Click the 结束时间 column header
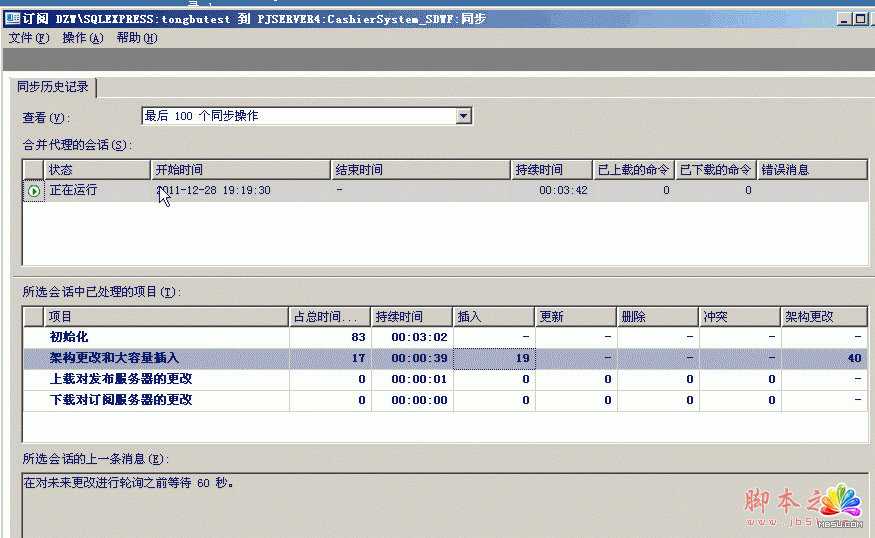Image resolution: width=875 pixels, height=538 pixels. [420, 170]
